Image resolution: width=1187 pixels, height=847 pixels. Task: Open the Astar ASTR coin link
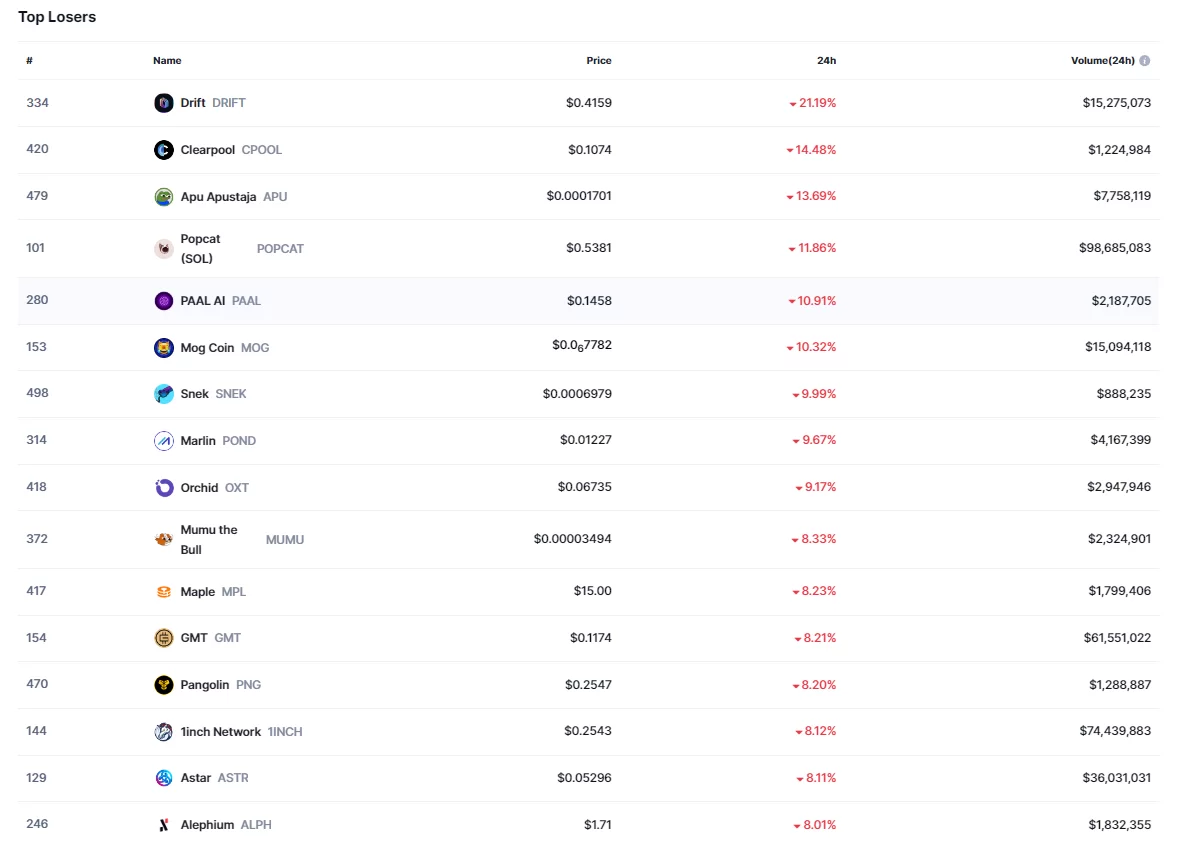click(x=195, y=778)
